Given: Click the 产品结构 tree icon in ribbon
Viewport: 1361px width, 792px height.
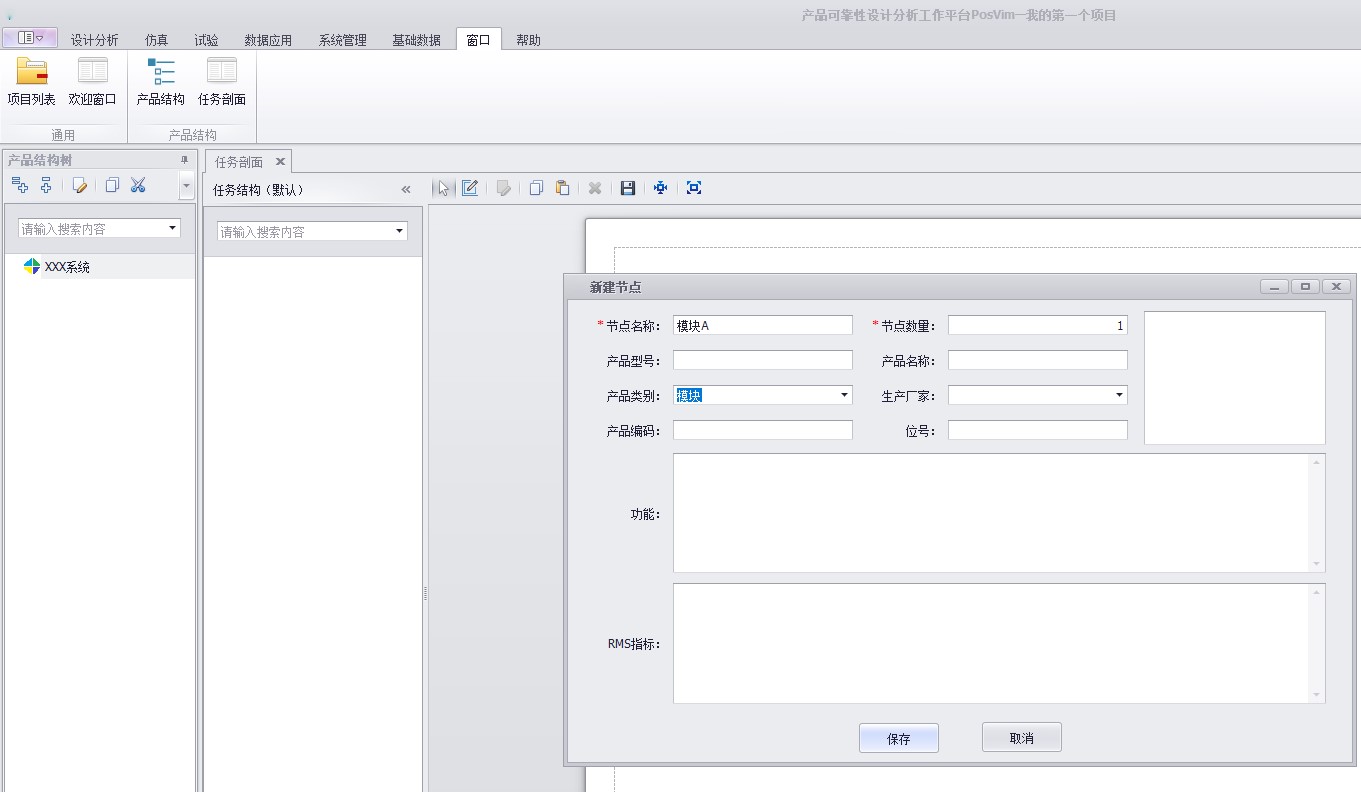Looking at the screenshot, I should click(160, 72).
